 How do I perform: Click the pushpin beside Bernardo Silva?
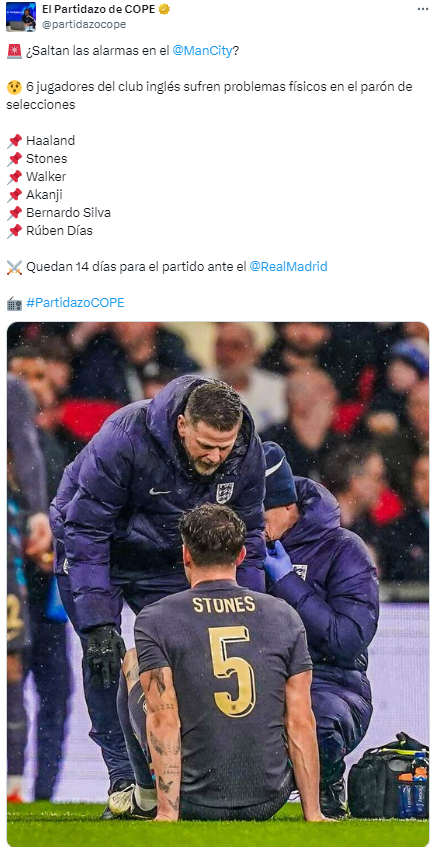coord(15,213)
